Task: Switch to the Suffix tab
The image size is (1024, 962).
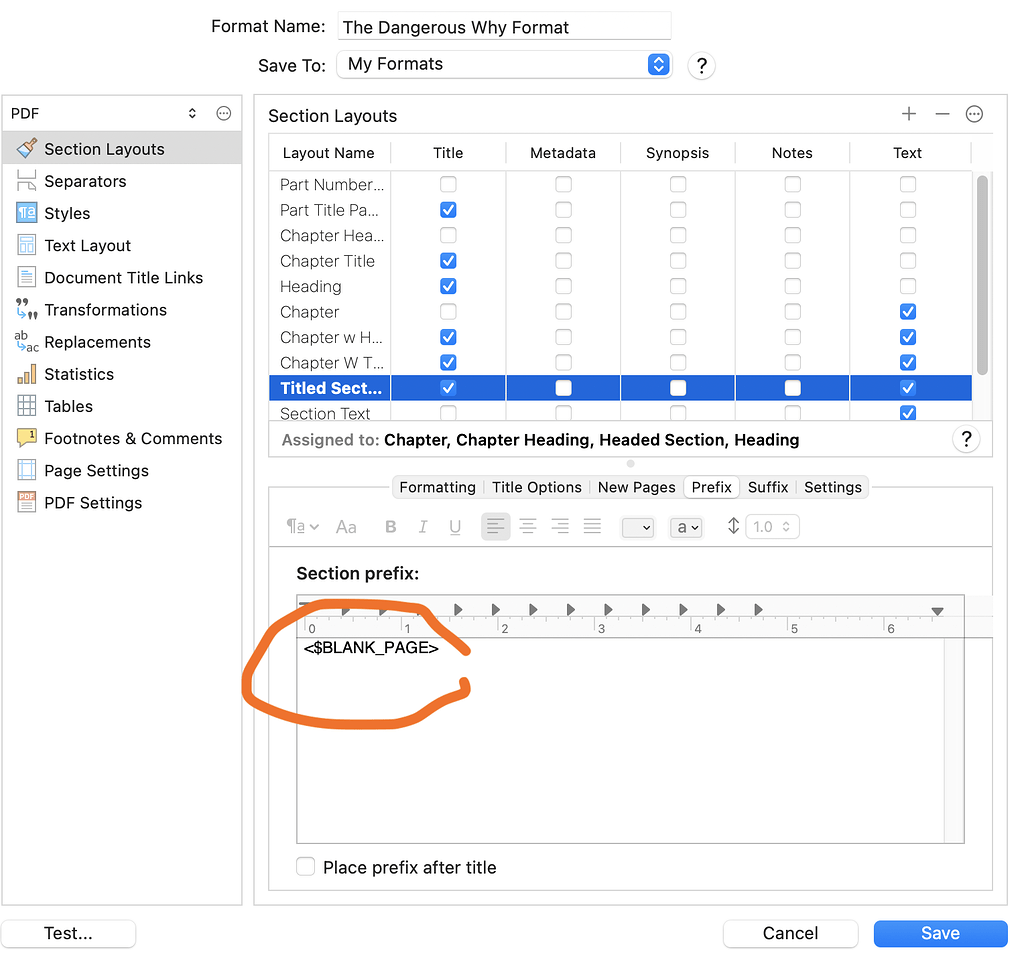Action: pos(768,487)
